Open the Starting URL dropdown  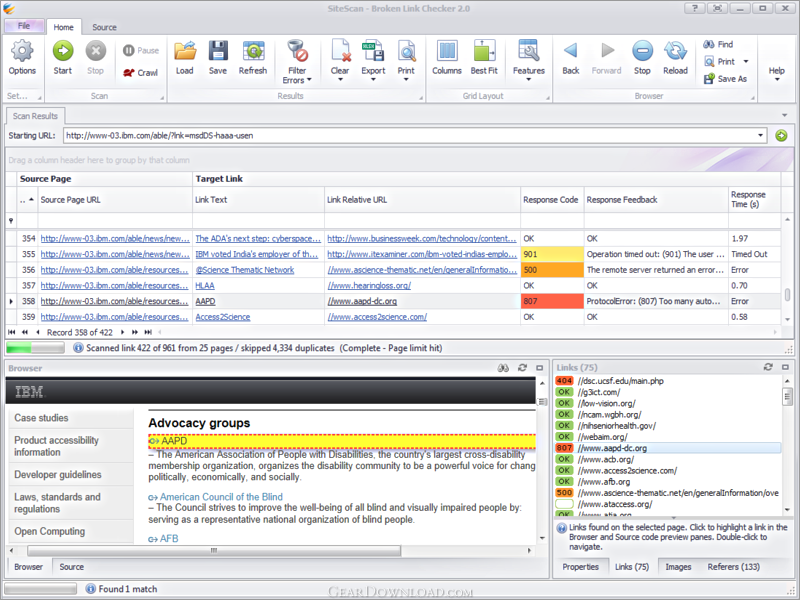(x=760, y=135)
